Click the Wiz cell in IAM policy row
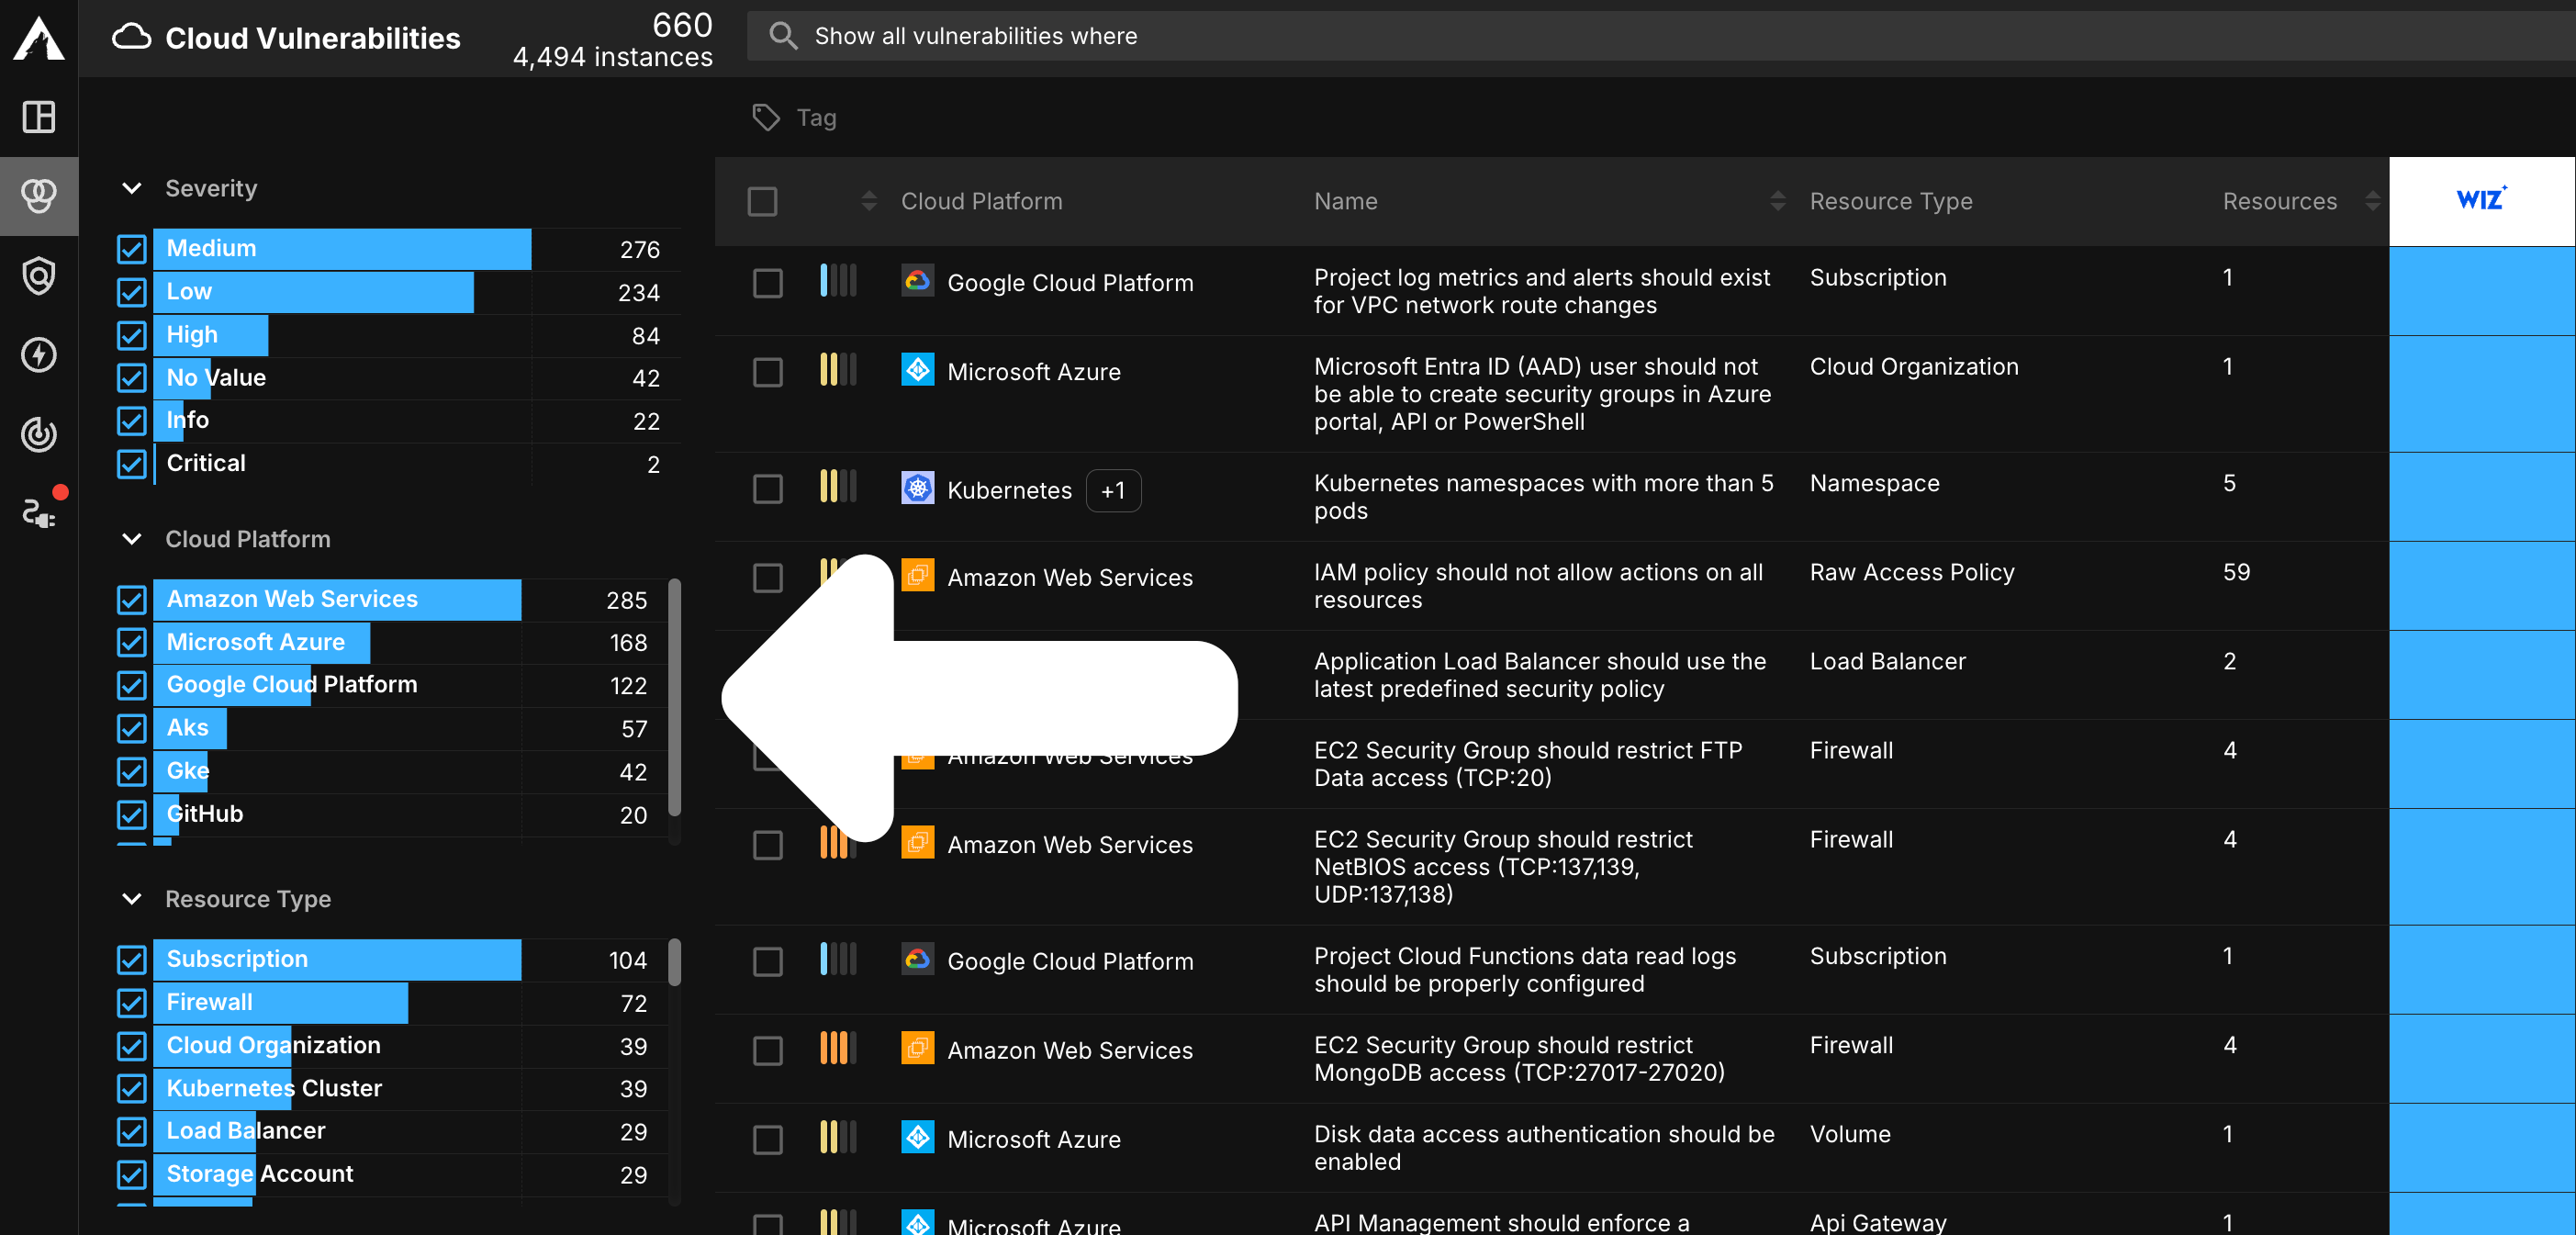This screenshot has width=2576, height=1235. click(2482, 586)
